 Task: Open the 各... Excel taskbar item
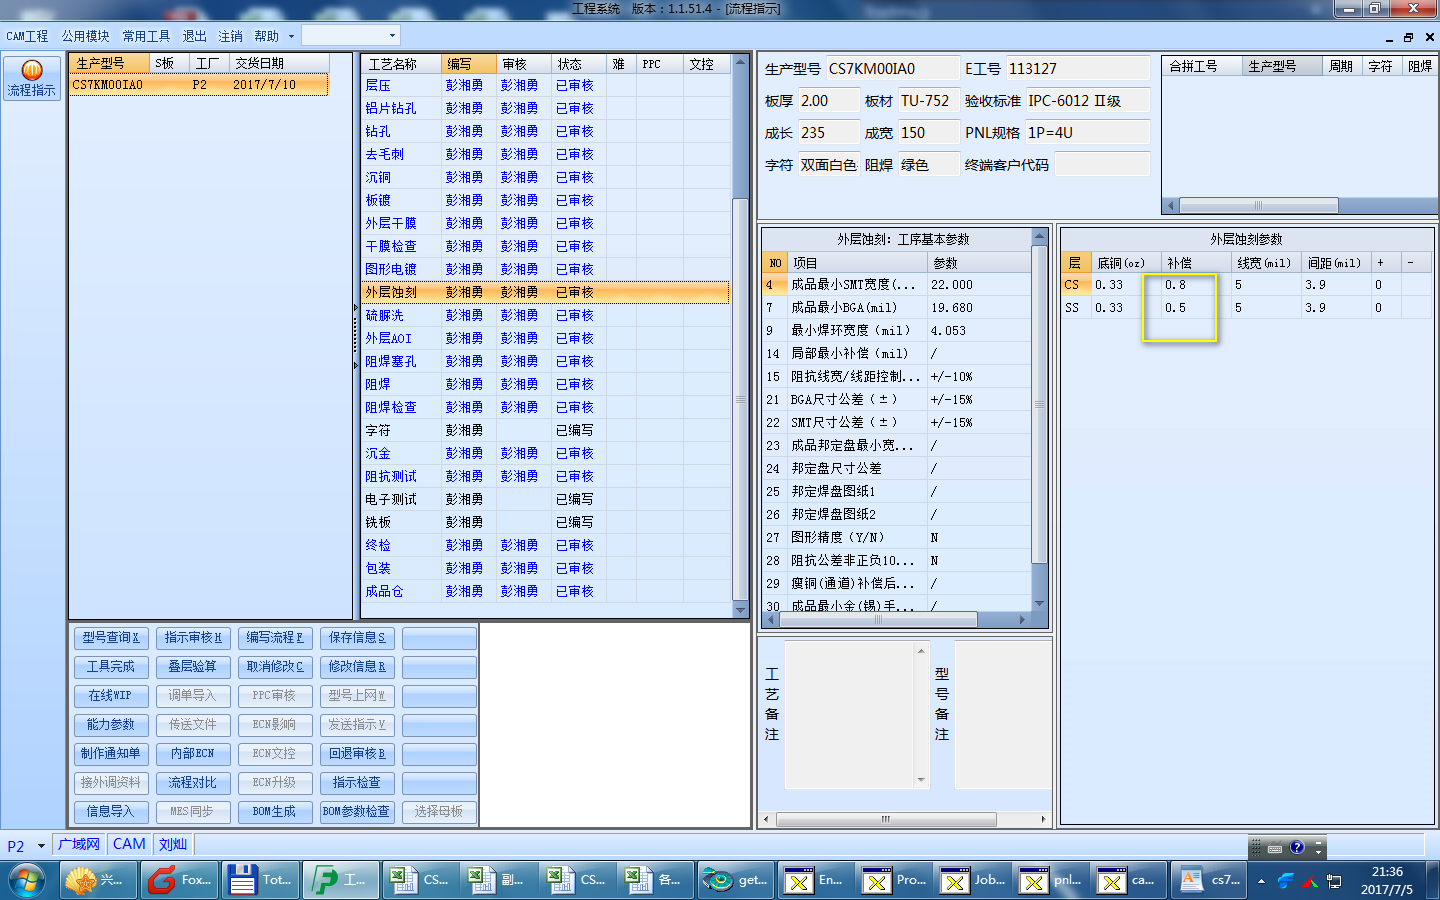(x=655, y=881)
